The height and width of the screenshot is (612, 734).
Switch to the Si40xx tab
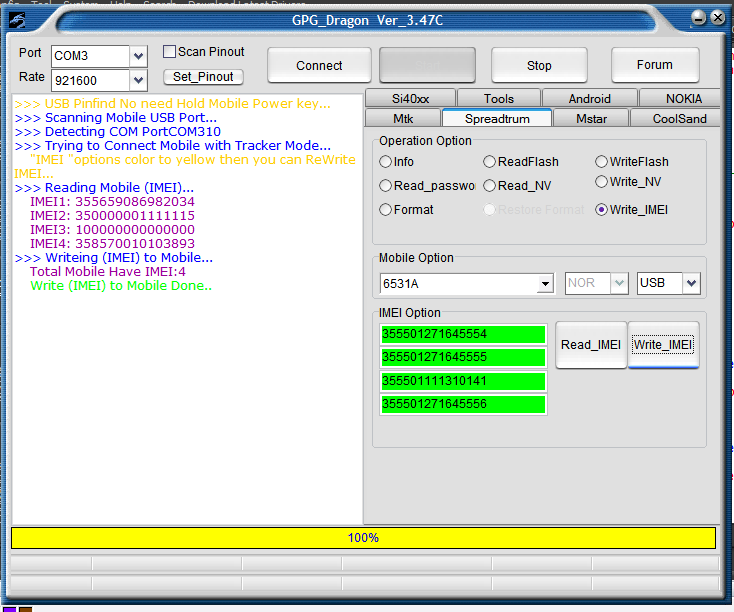pyautogui.click(x=410, y=99)
